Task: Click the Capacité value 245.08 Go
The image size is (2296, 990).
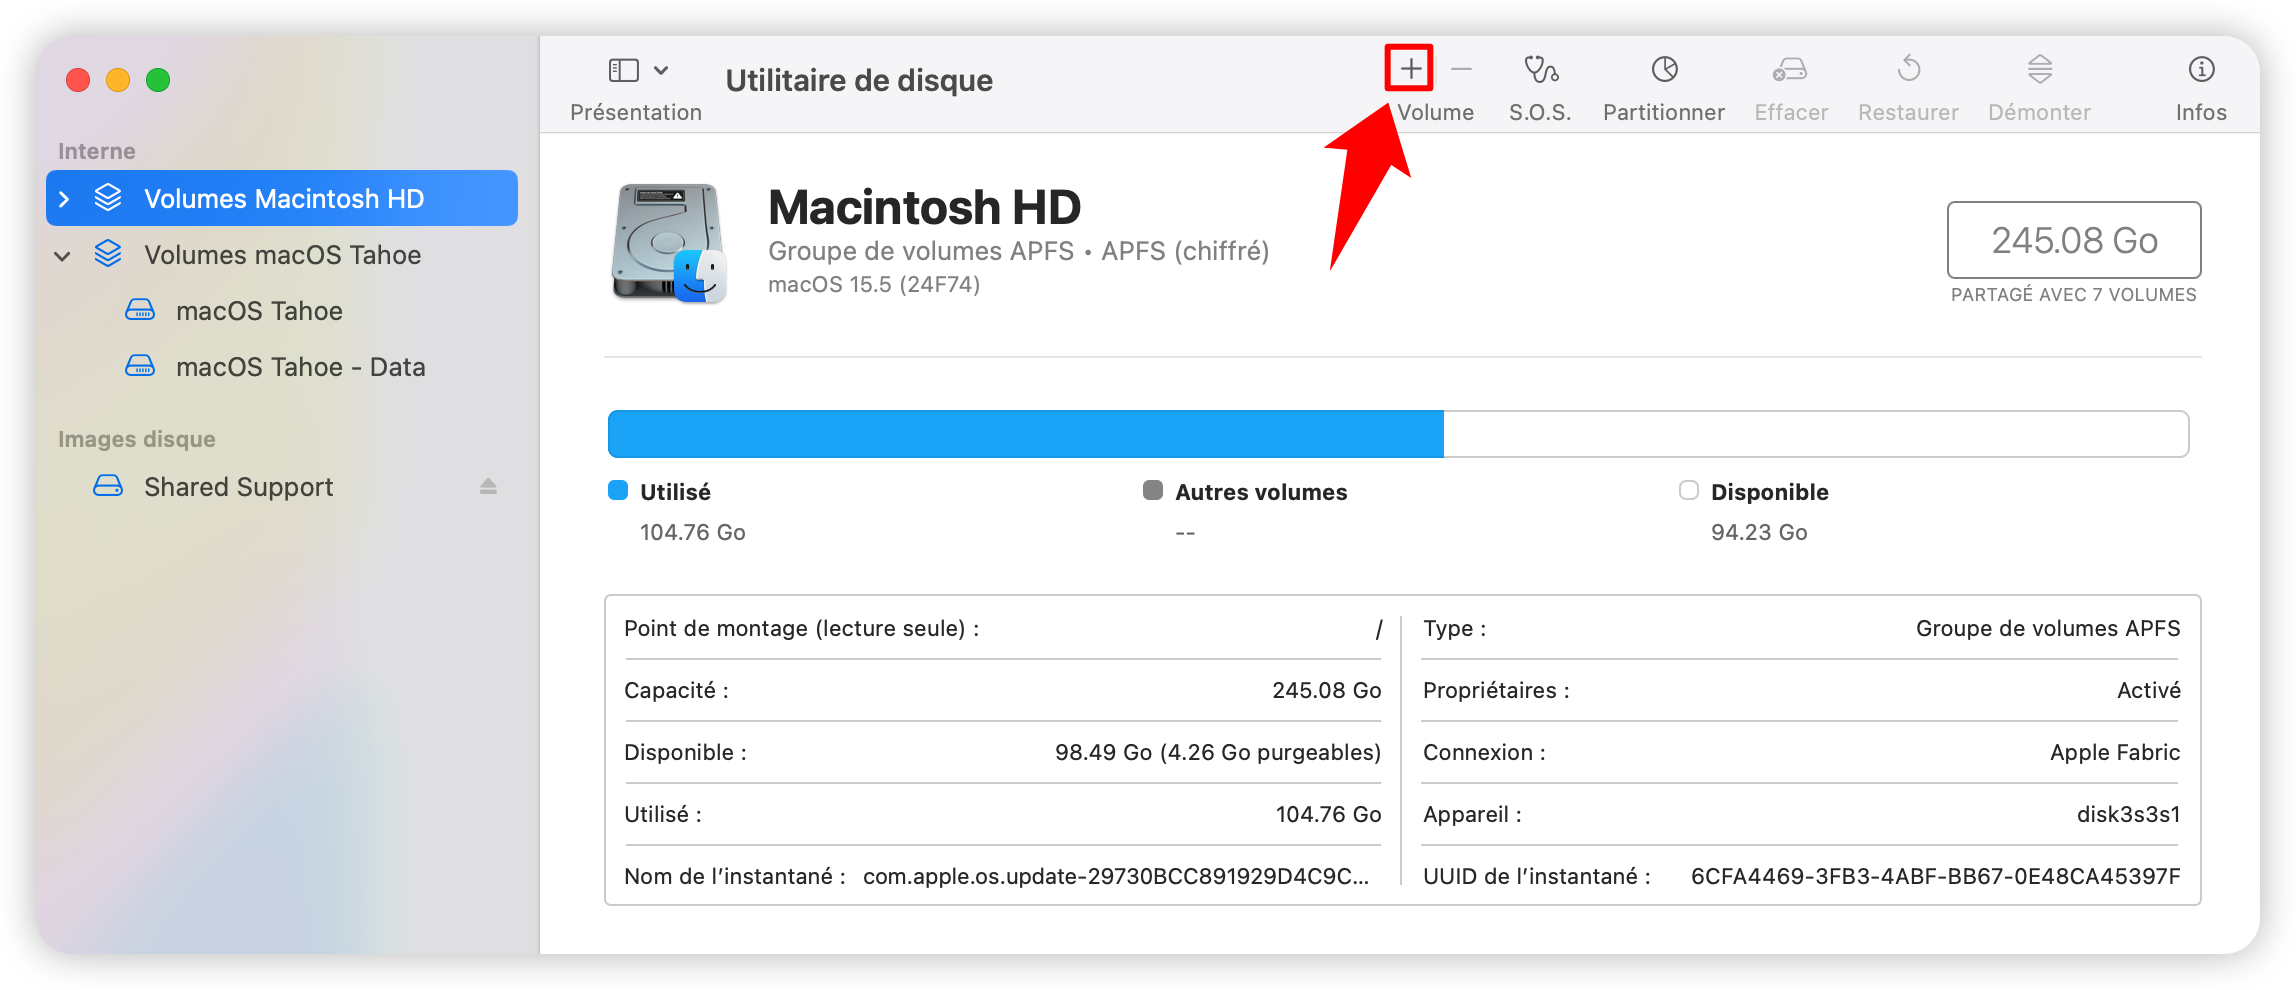Action: (x=1327, y=691)
